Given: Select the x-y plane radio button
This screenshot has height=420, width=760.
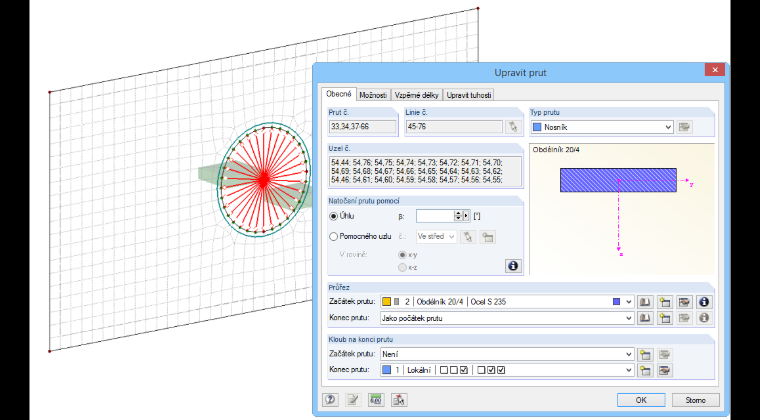Looking at the screenshot, I should (x=402, y=255).
